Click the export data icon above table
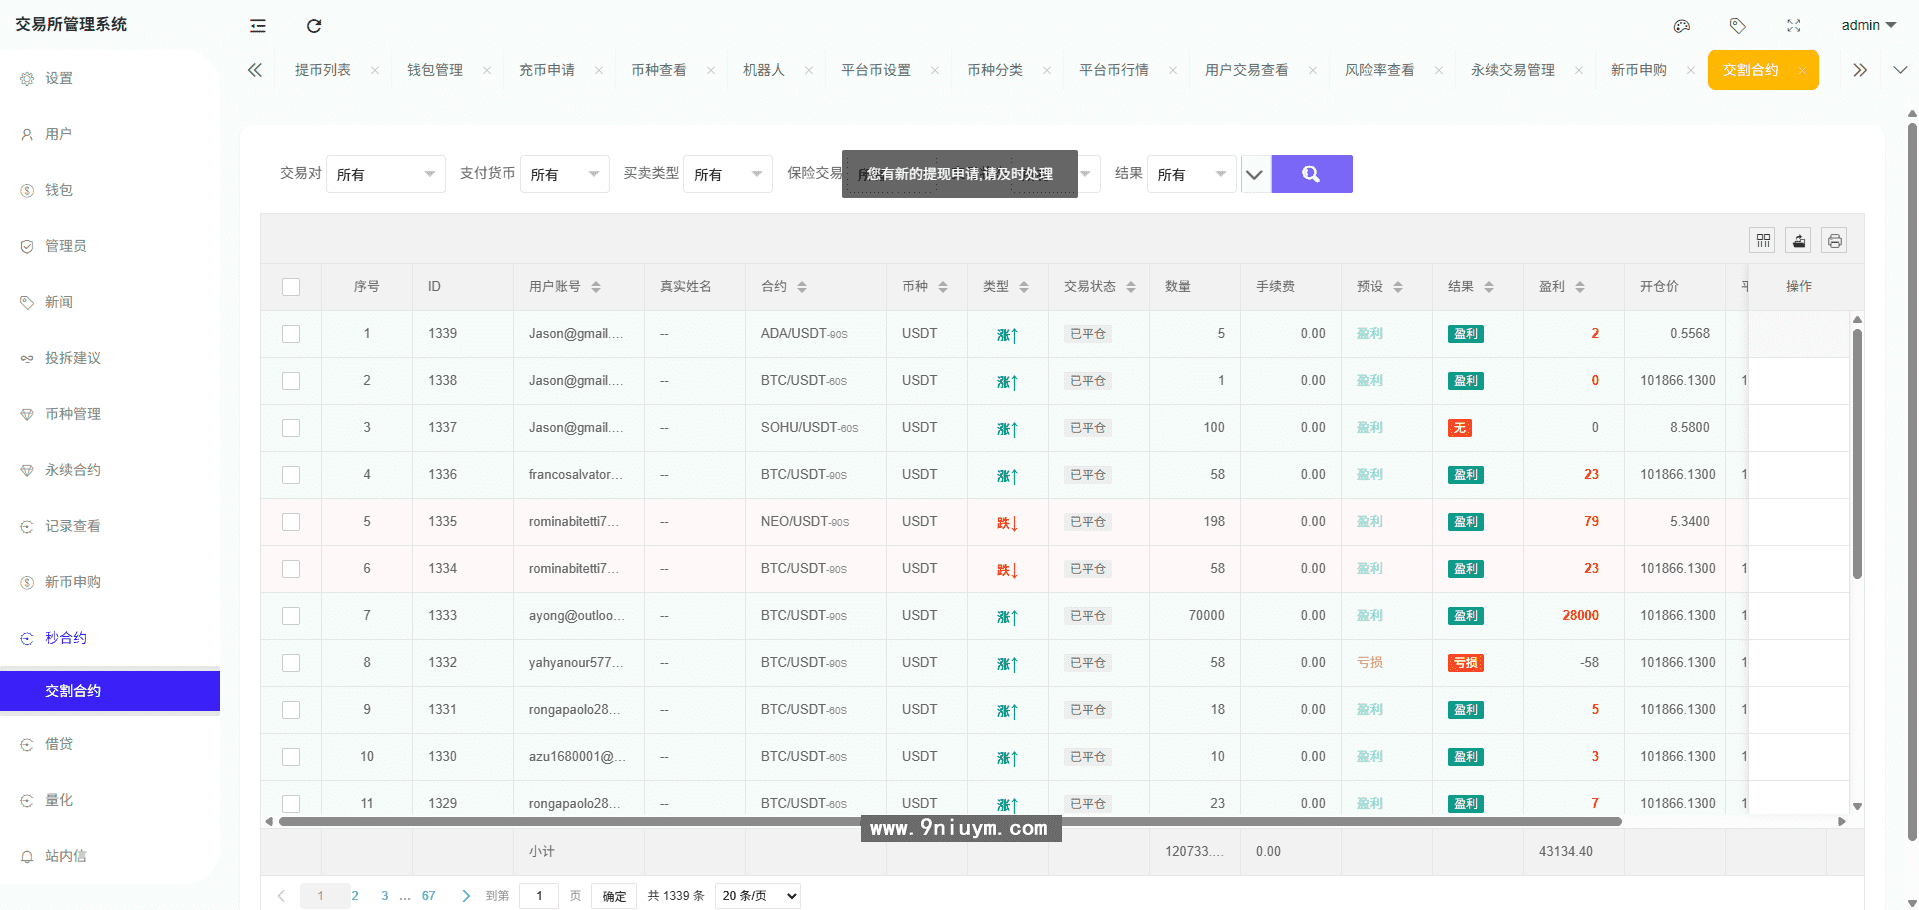The image size is (1919, 910). (x=1798, y=240)
